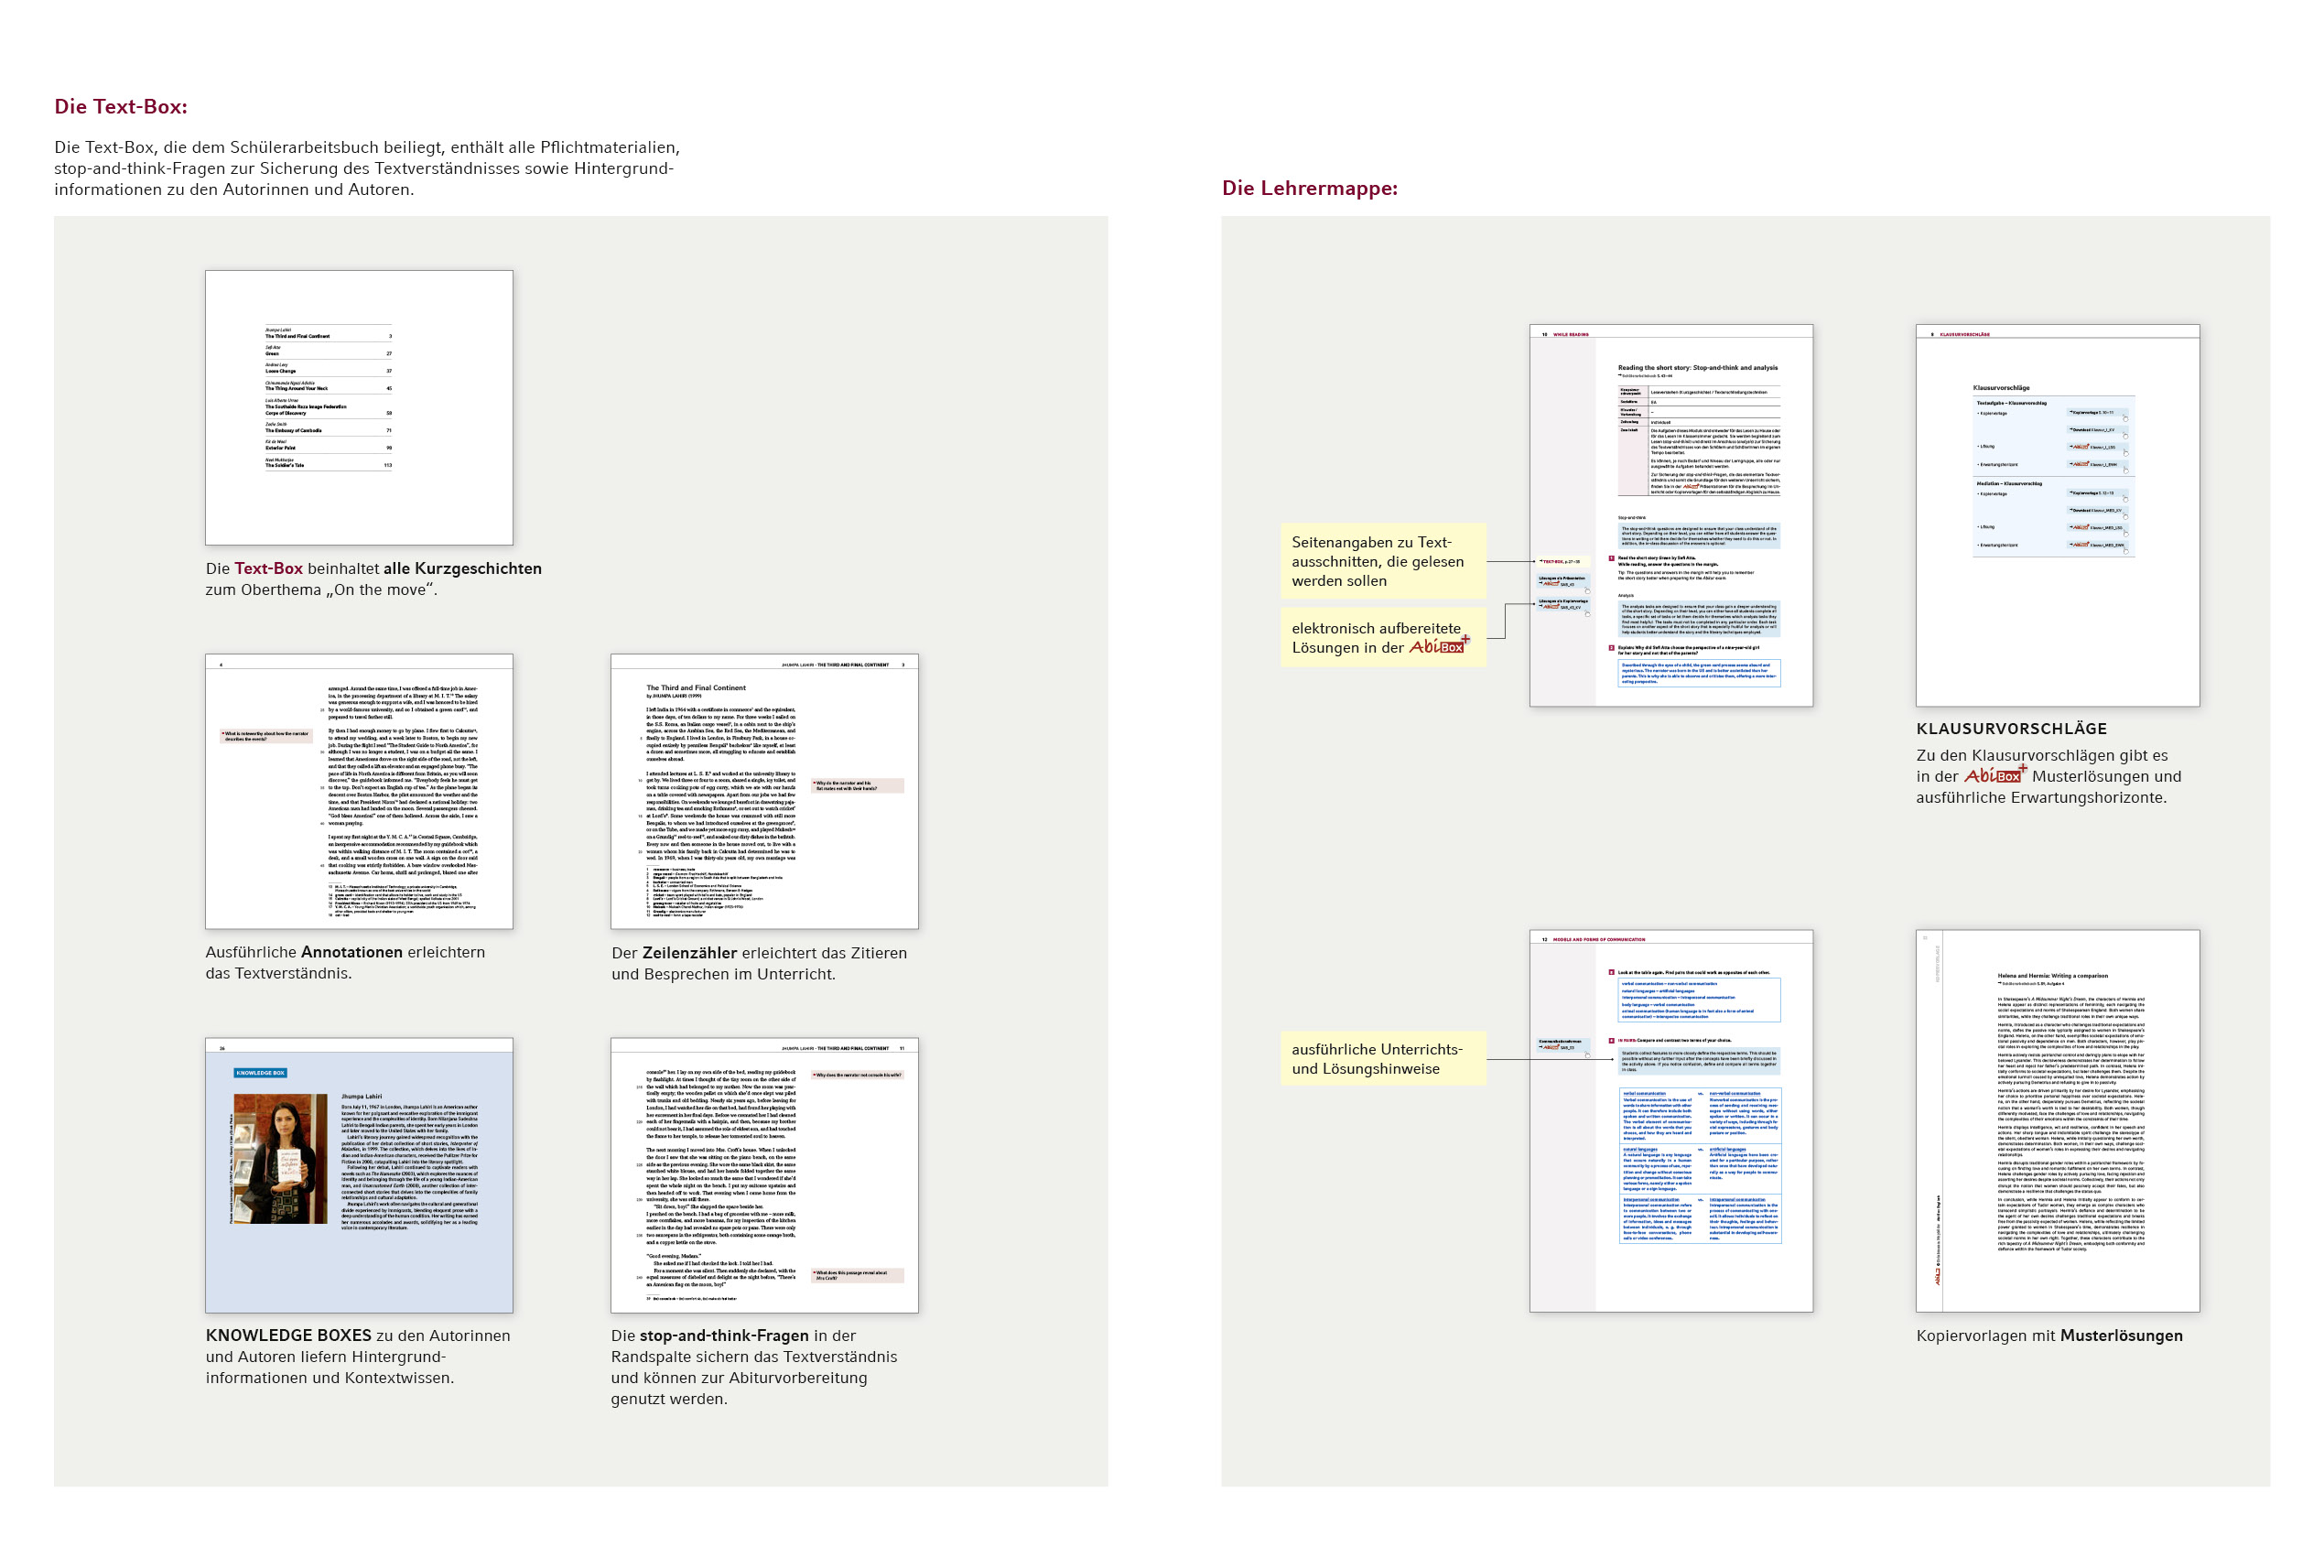Click the 'Seitenangaben zu Textausschnitten' yellow callout
The height and width of the screenshot is (1568, 2324).
1382,561
